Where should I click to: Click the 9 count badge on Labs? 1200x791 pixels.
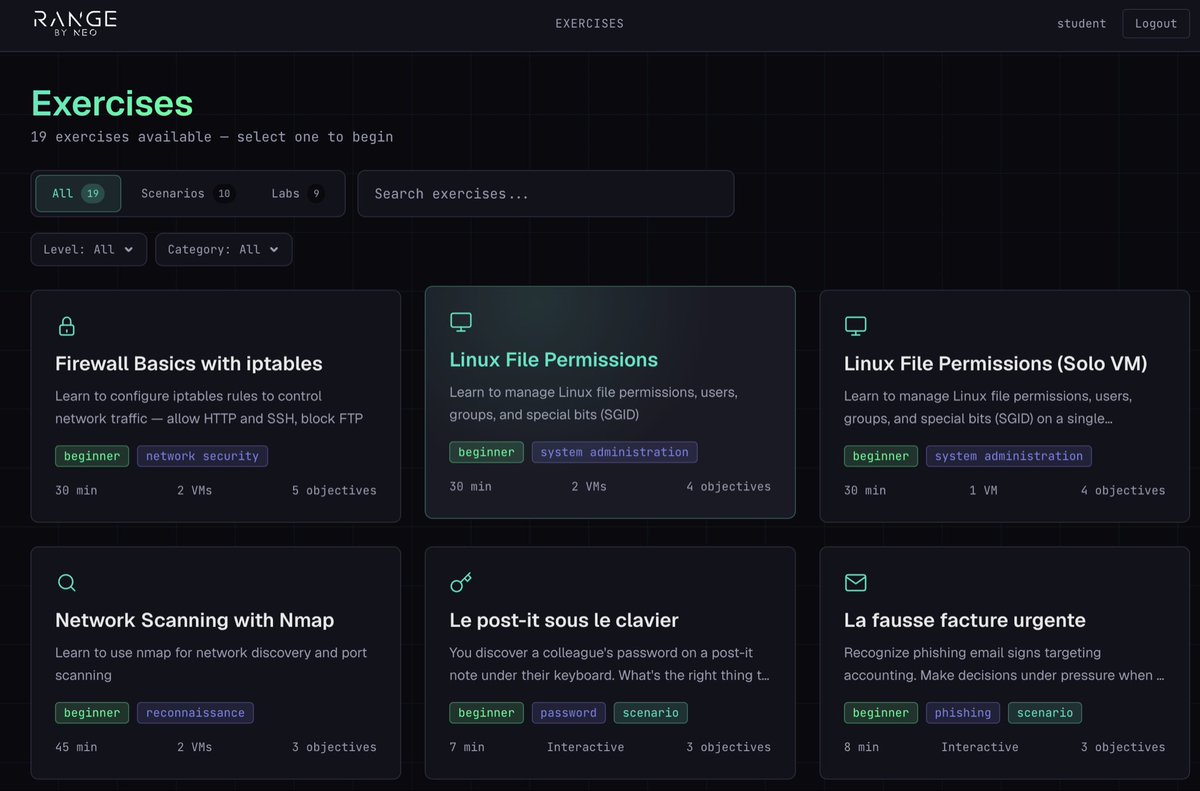point(316,193)
